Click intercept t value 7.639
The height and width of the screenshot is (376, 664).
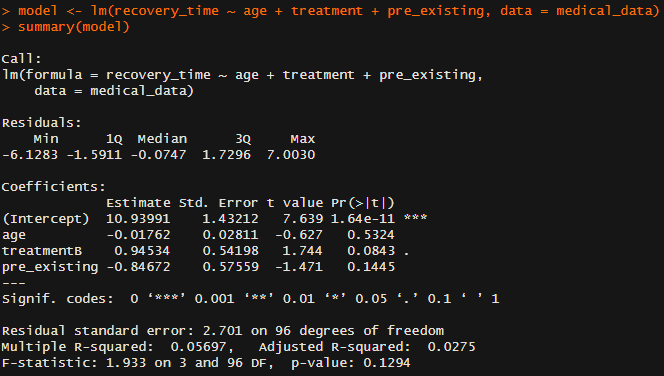[302, 219]
